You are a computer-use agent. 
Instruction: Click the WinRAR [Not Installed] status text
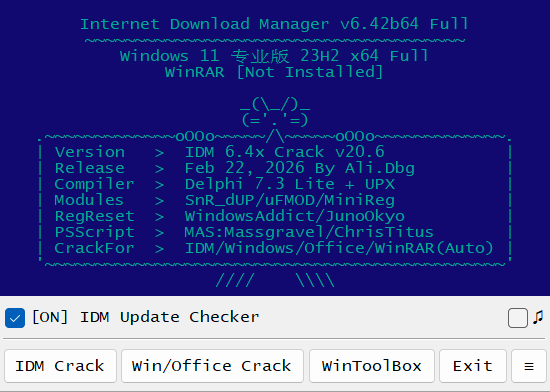[274, 72]
